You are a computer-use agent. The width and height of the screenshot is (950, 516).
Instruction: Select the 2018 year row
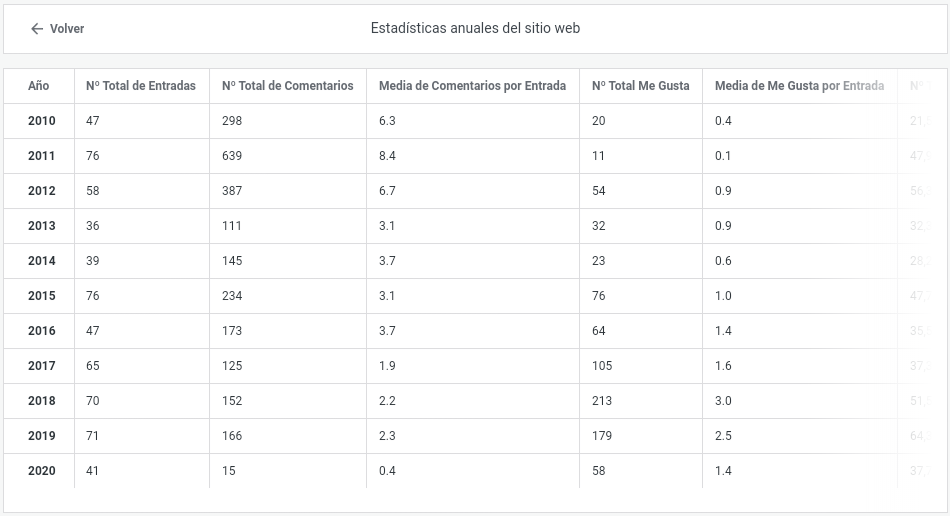(42, 401)
